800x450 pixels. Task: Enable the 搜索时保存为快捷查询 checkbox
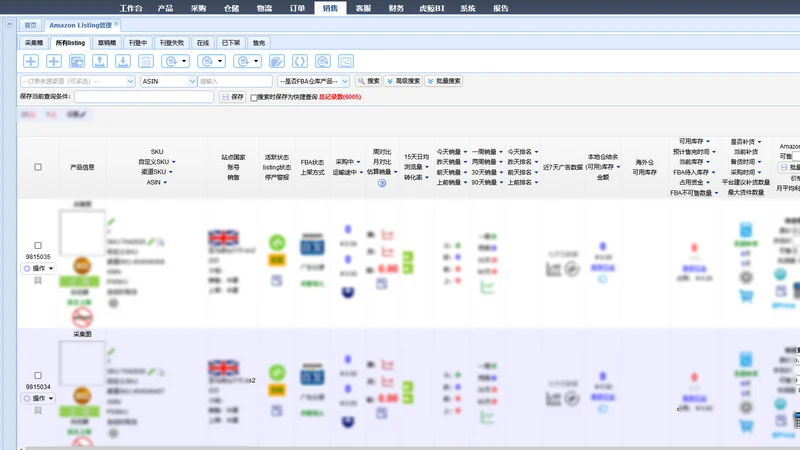click(254, 97)
